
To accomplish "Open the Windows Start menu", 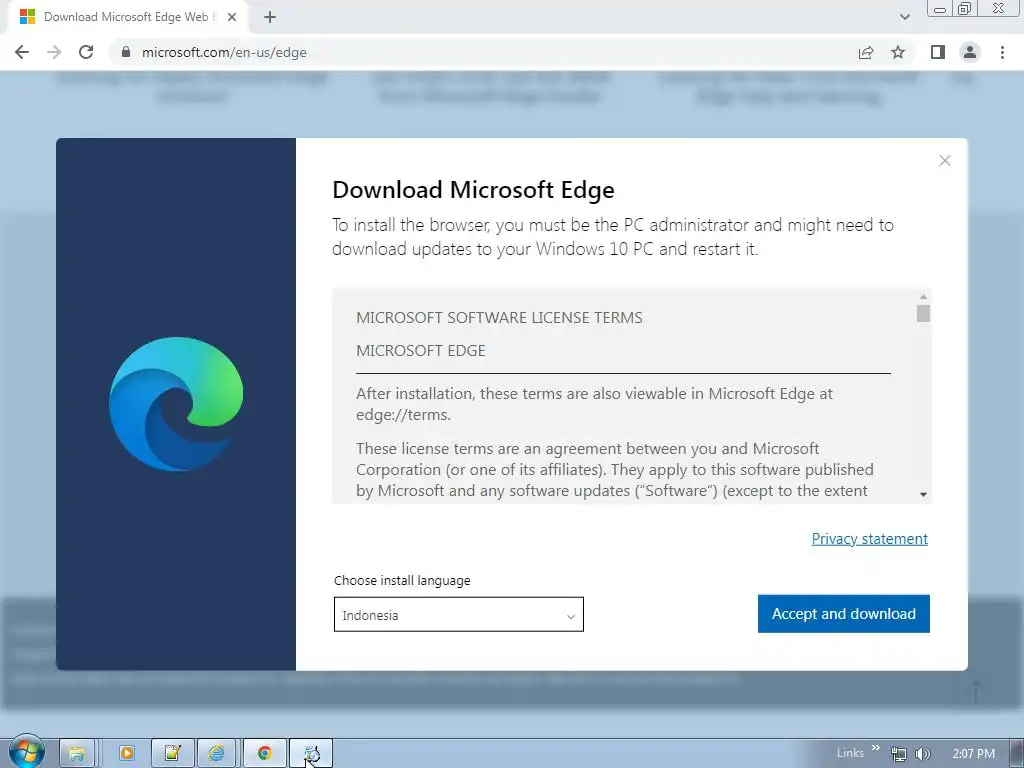I will click(x=26, y=752).
